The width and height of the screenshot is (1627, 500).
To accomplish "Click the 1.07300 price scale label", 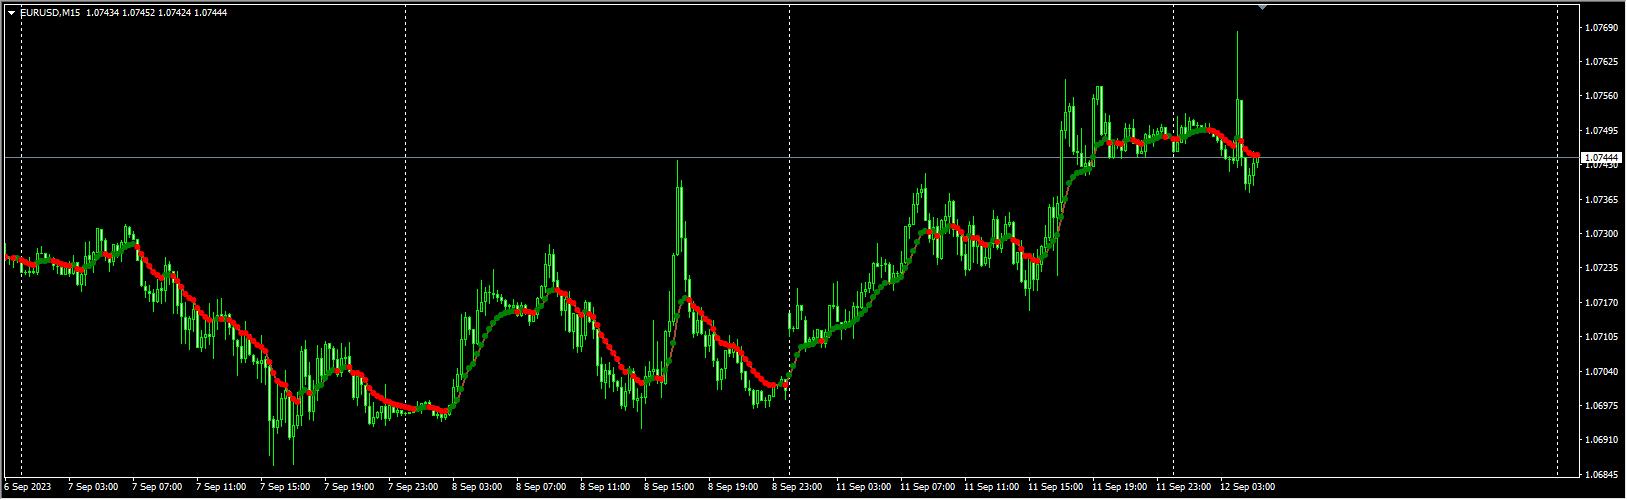I will [x=1602, y=233].
